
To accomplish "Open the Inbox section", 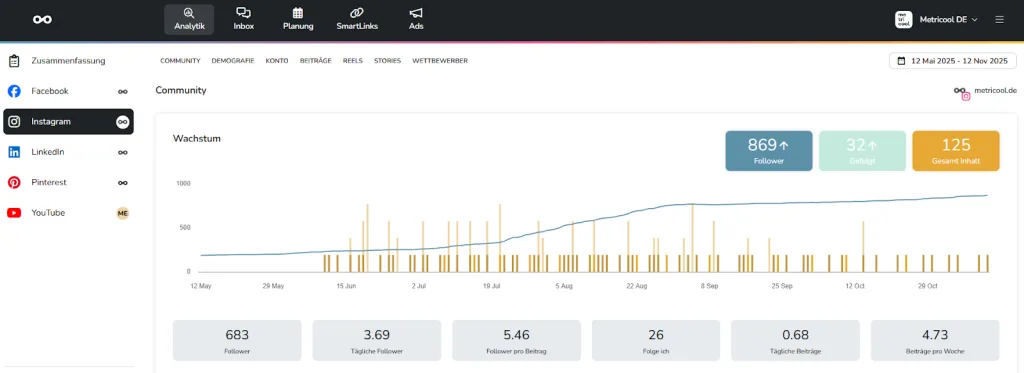I will [244, 20].
